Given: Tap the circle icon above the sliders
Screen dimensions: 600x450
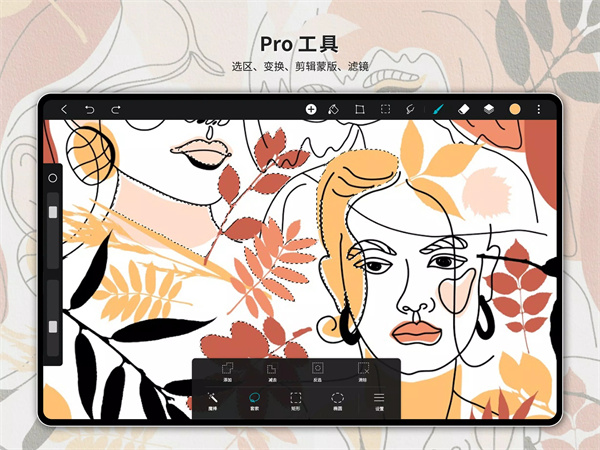Looking at the screenshot, I should (x=53, y=177).
